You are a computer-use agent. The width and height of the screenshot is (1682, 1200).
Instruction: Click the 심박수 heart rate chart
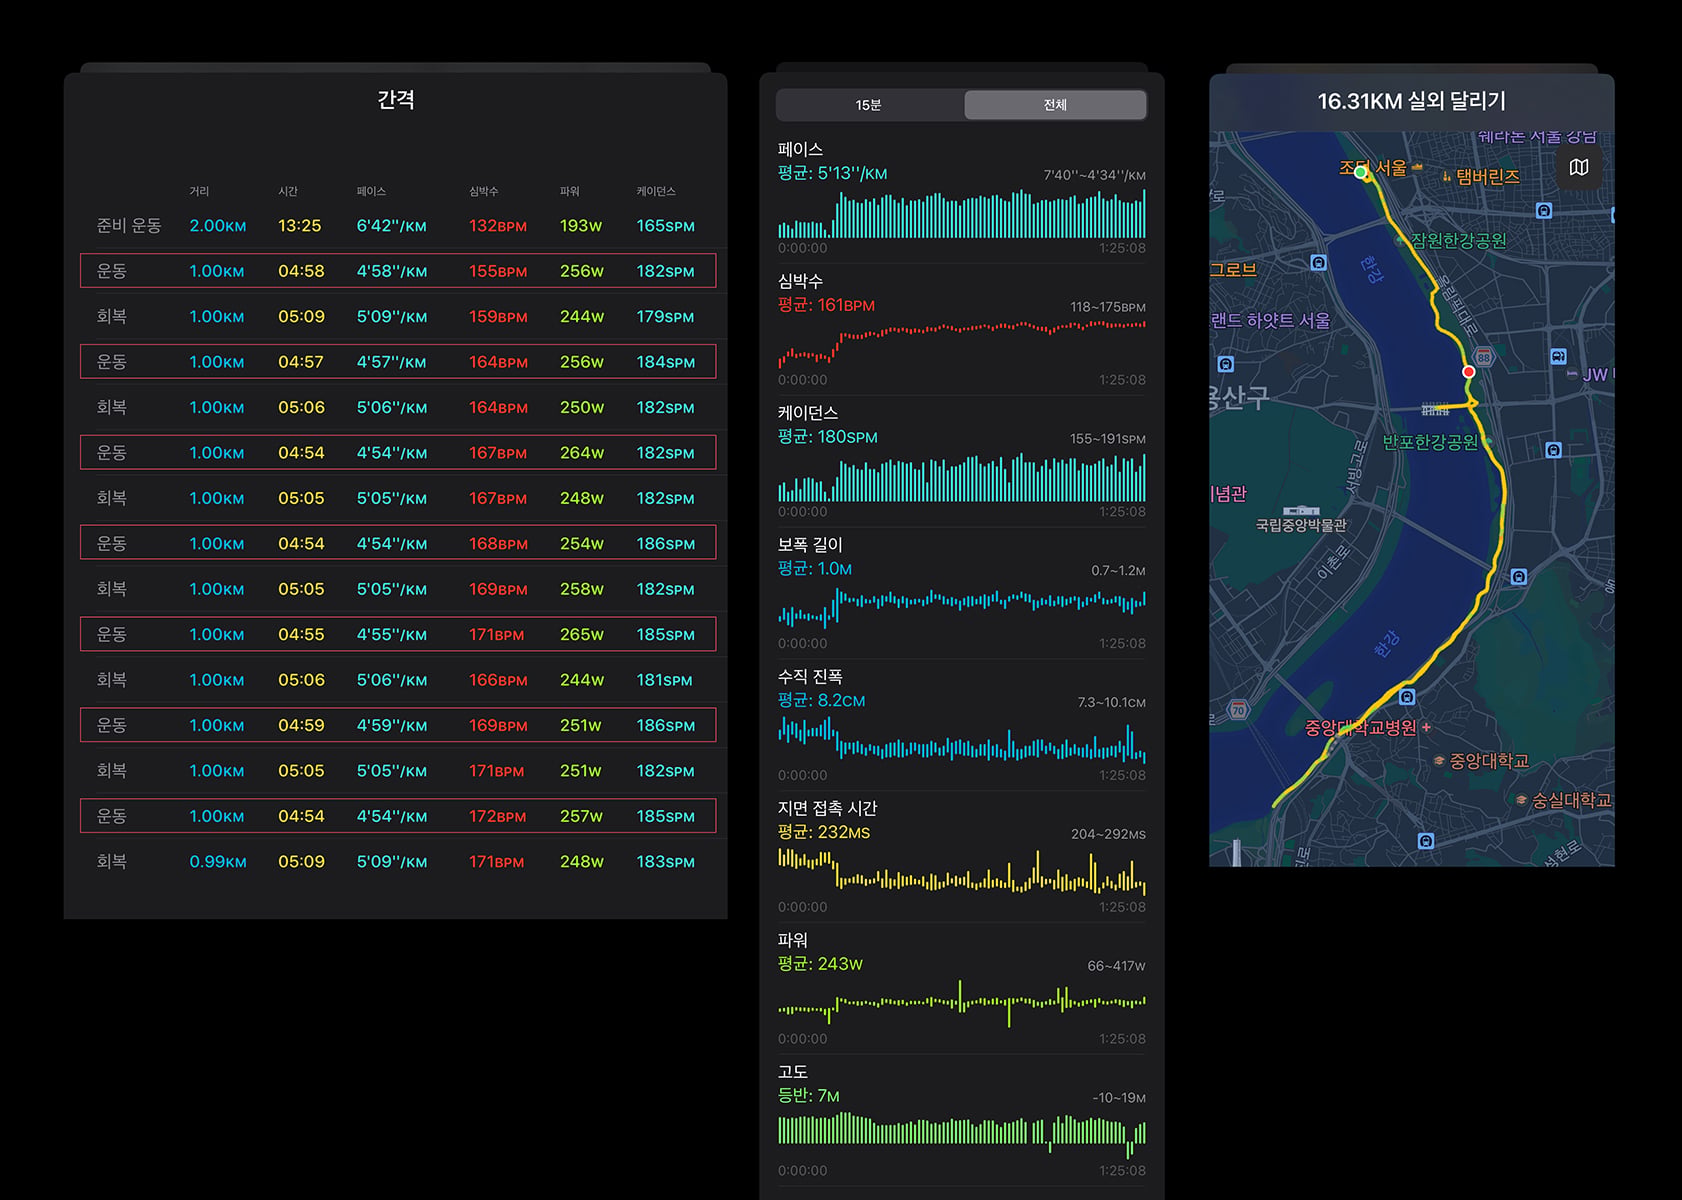(962, 344)
